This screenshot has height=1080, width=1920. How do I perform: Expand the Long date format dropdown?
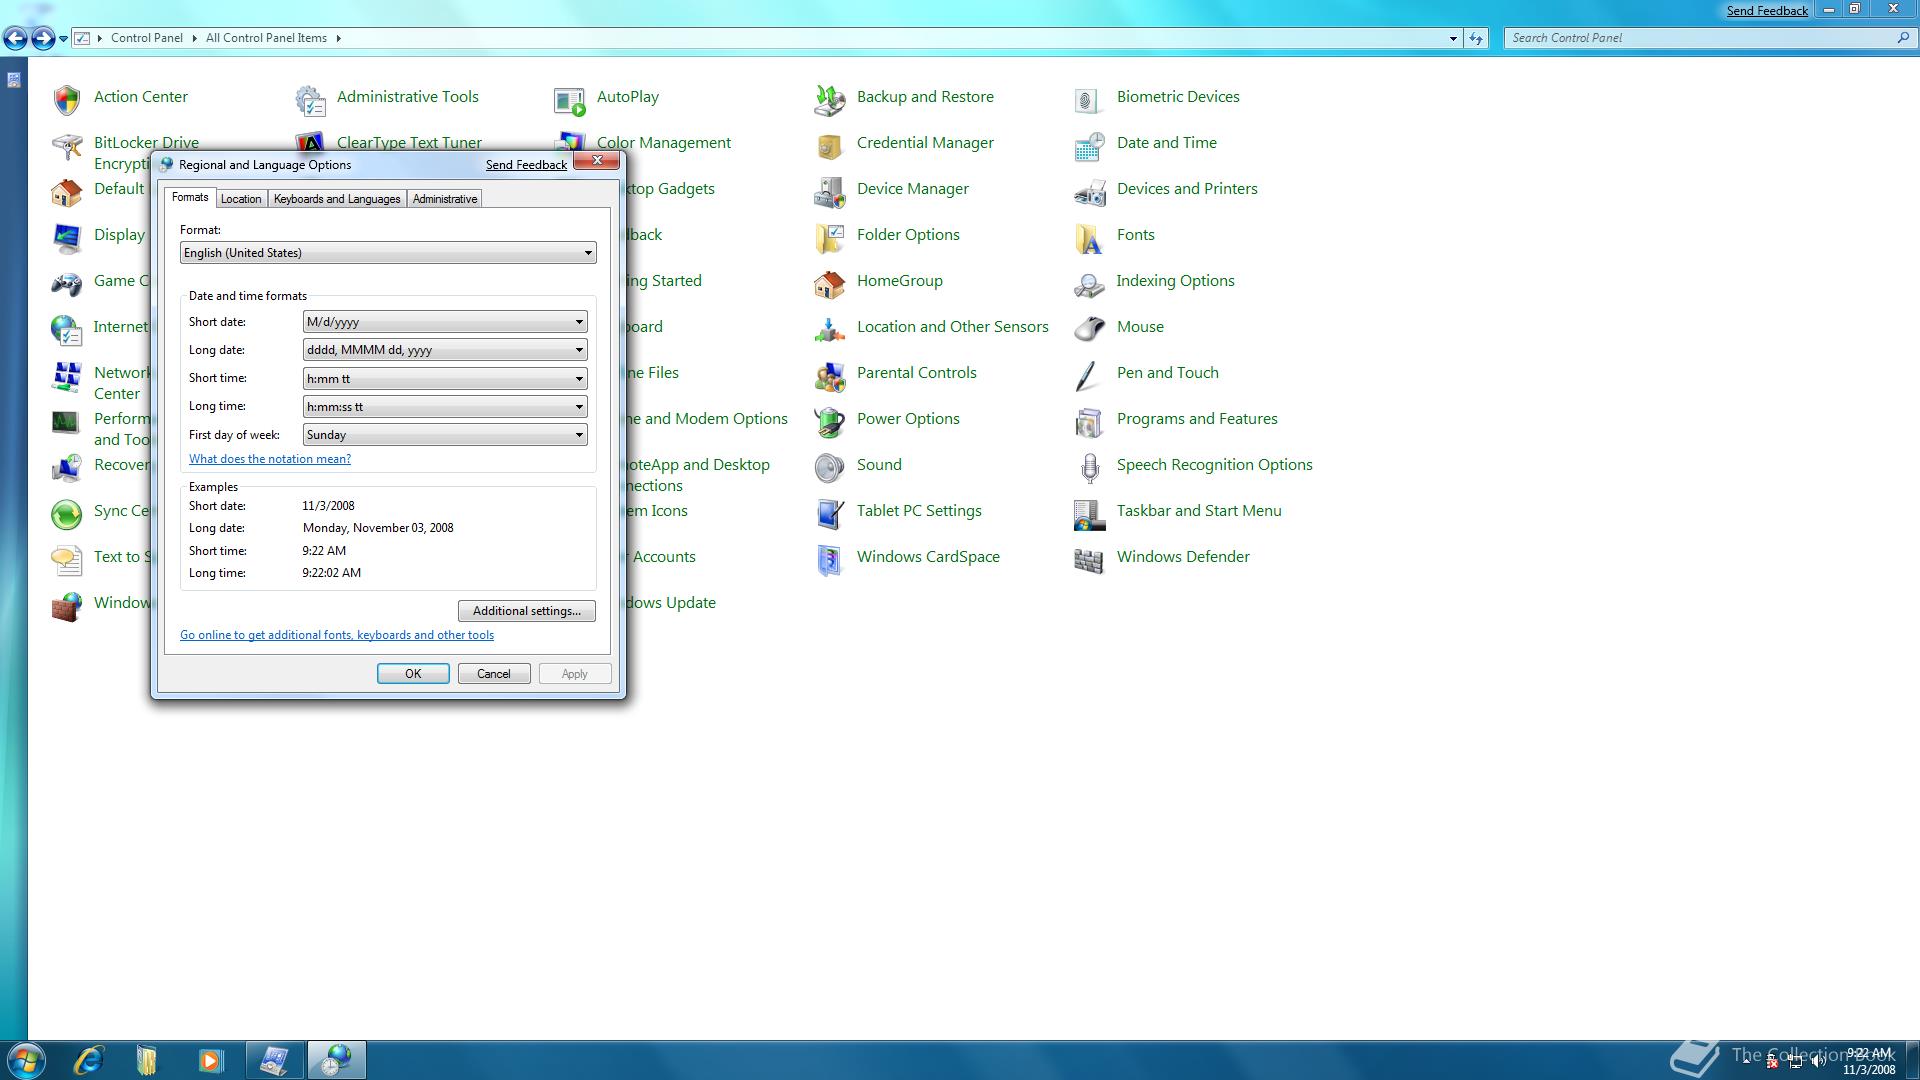pyautogui.click(x=445, y=350)
